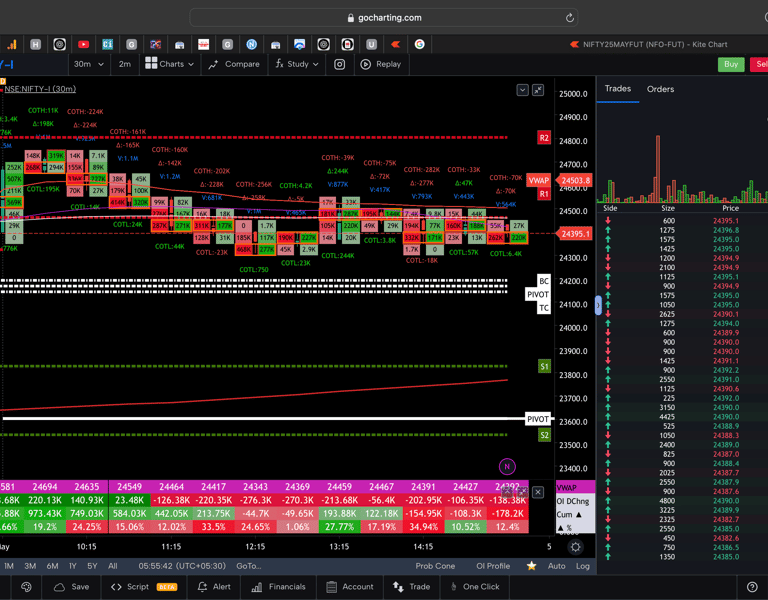The height and width of the screenshot is (600, 768).
Task: Click the star favorite icon
Action: point(531,566)
